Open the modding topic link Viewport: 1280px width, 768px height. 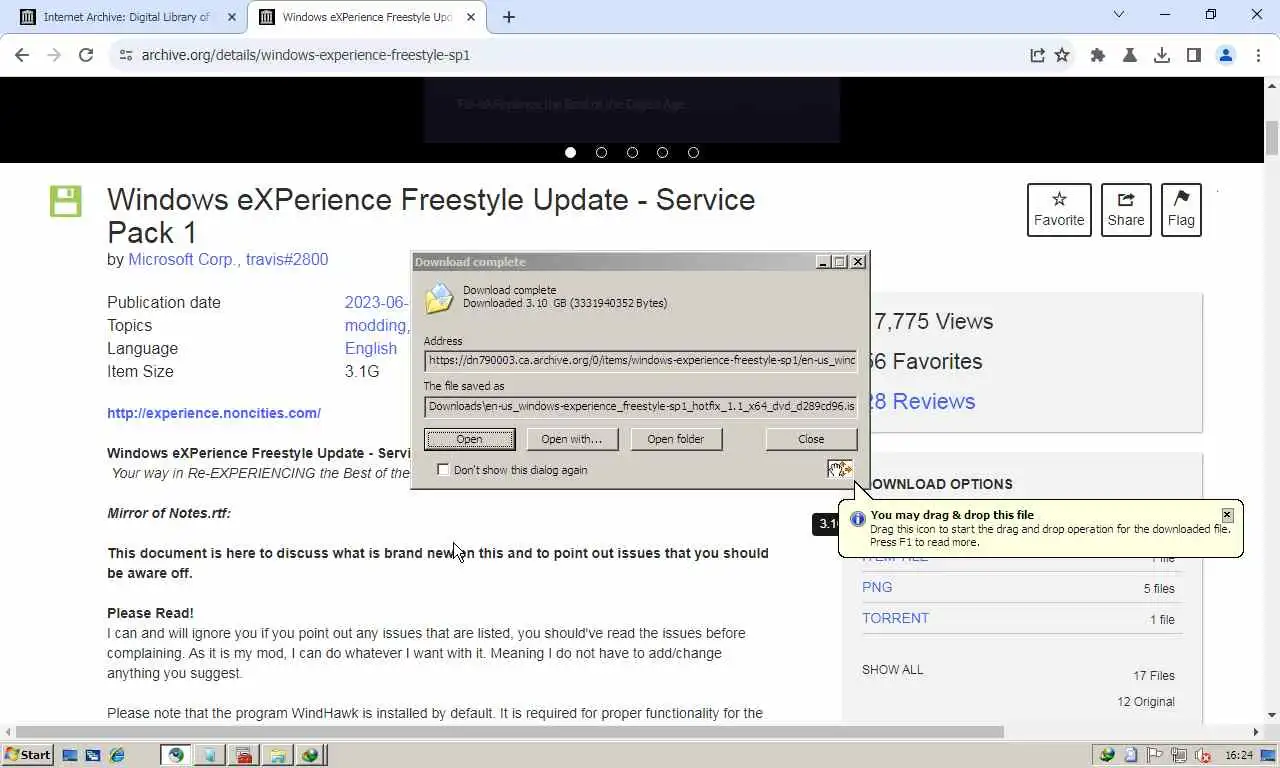tap(376, 325)
